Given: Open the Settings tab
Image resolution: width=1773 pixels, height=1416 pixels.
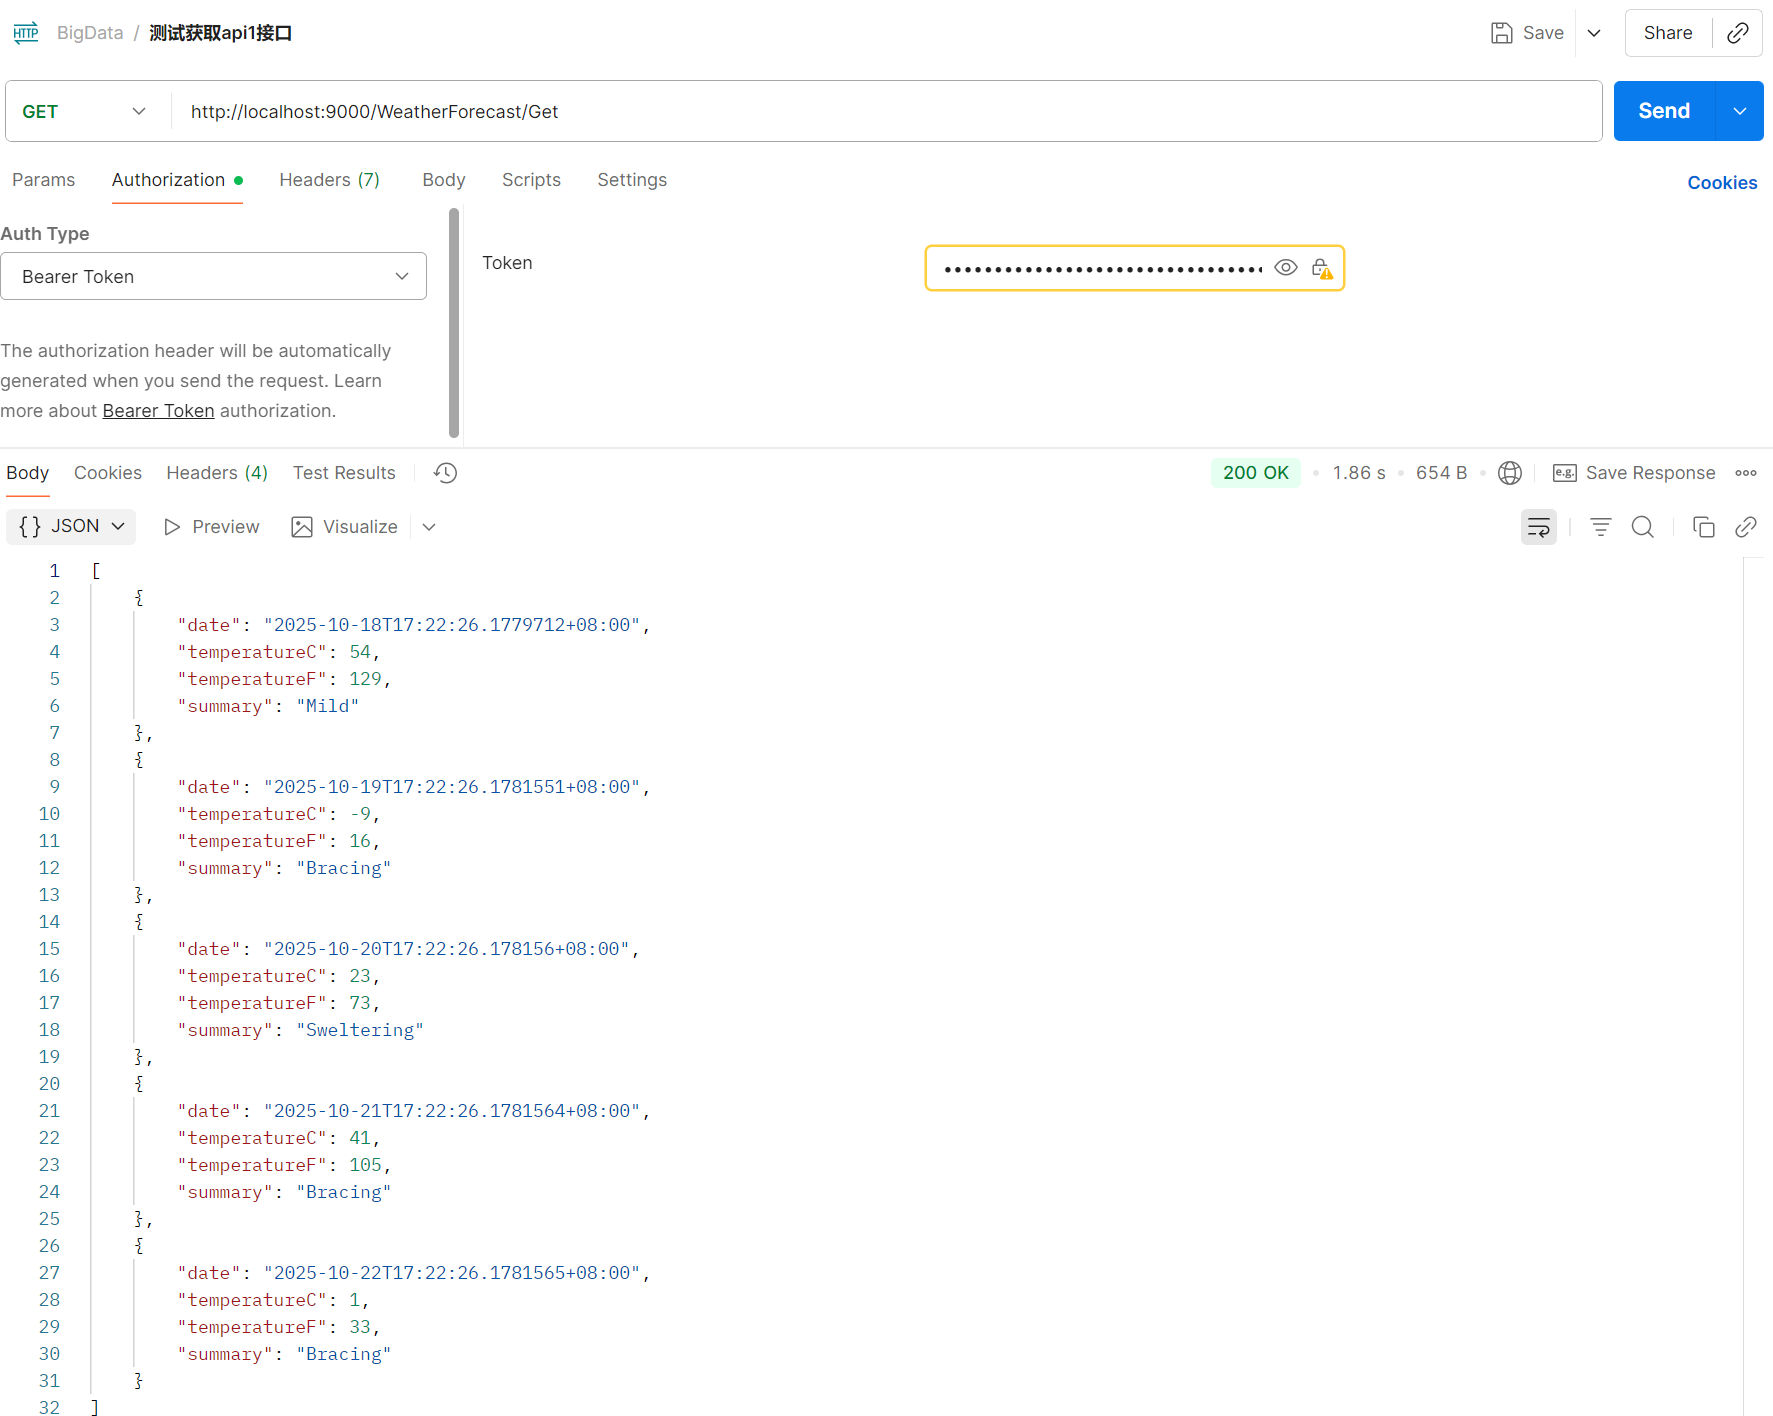Looking at the screenshot, I should click(x=632, y=180).
